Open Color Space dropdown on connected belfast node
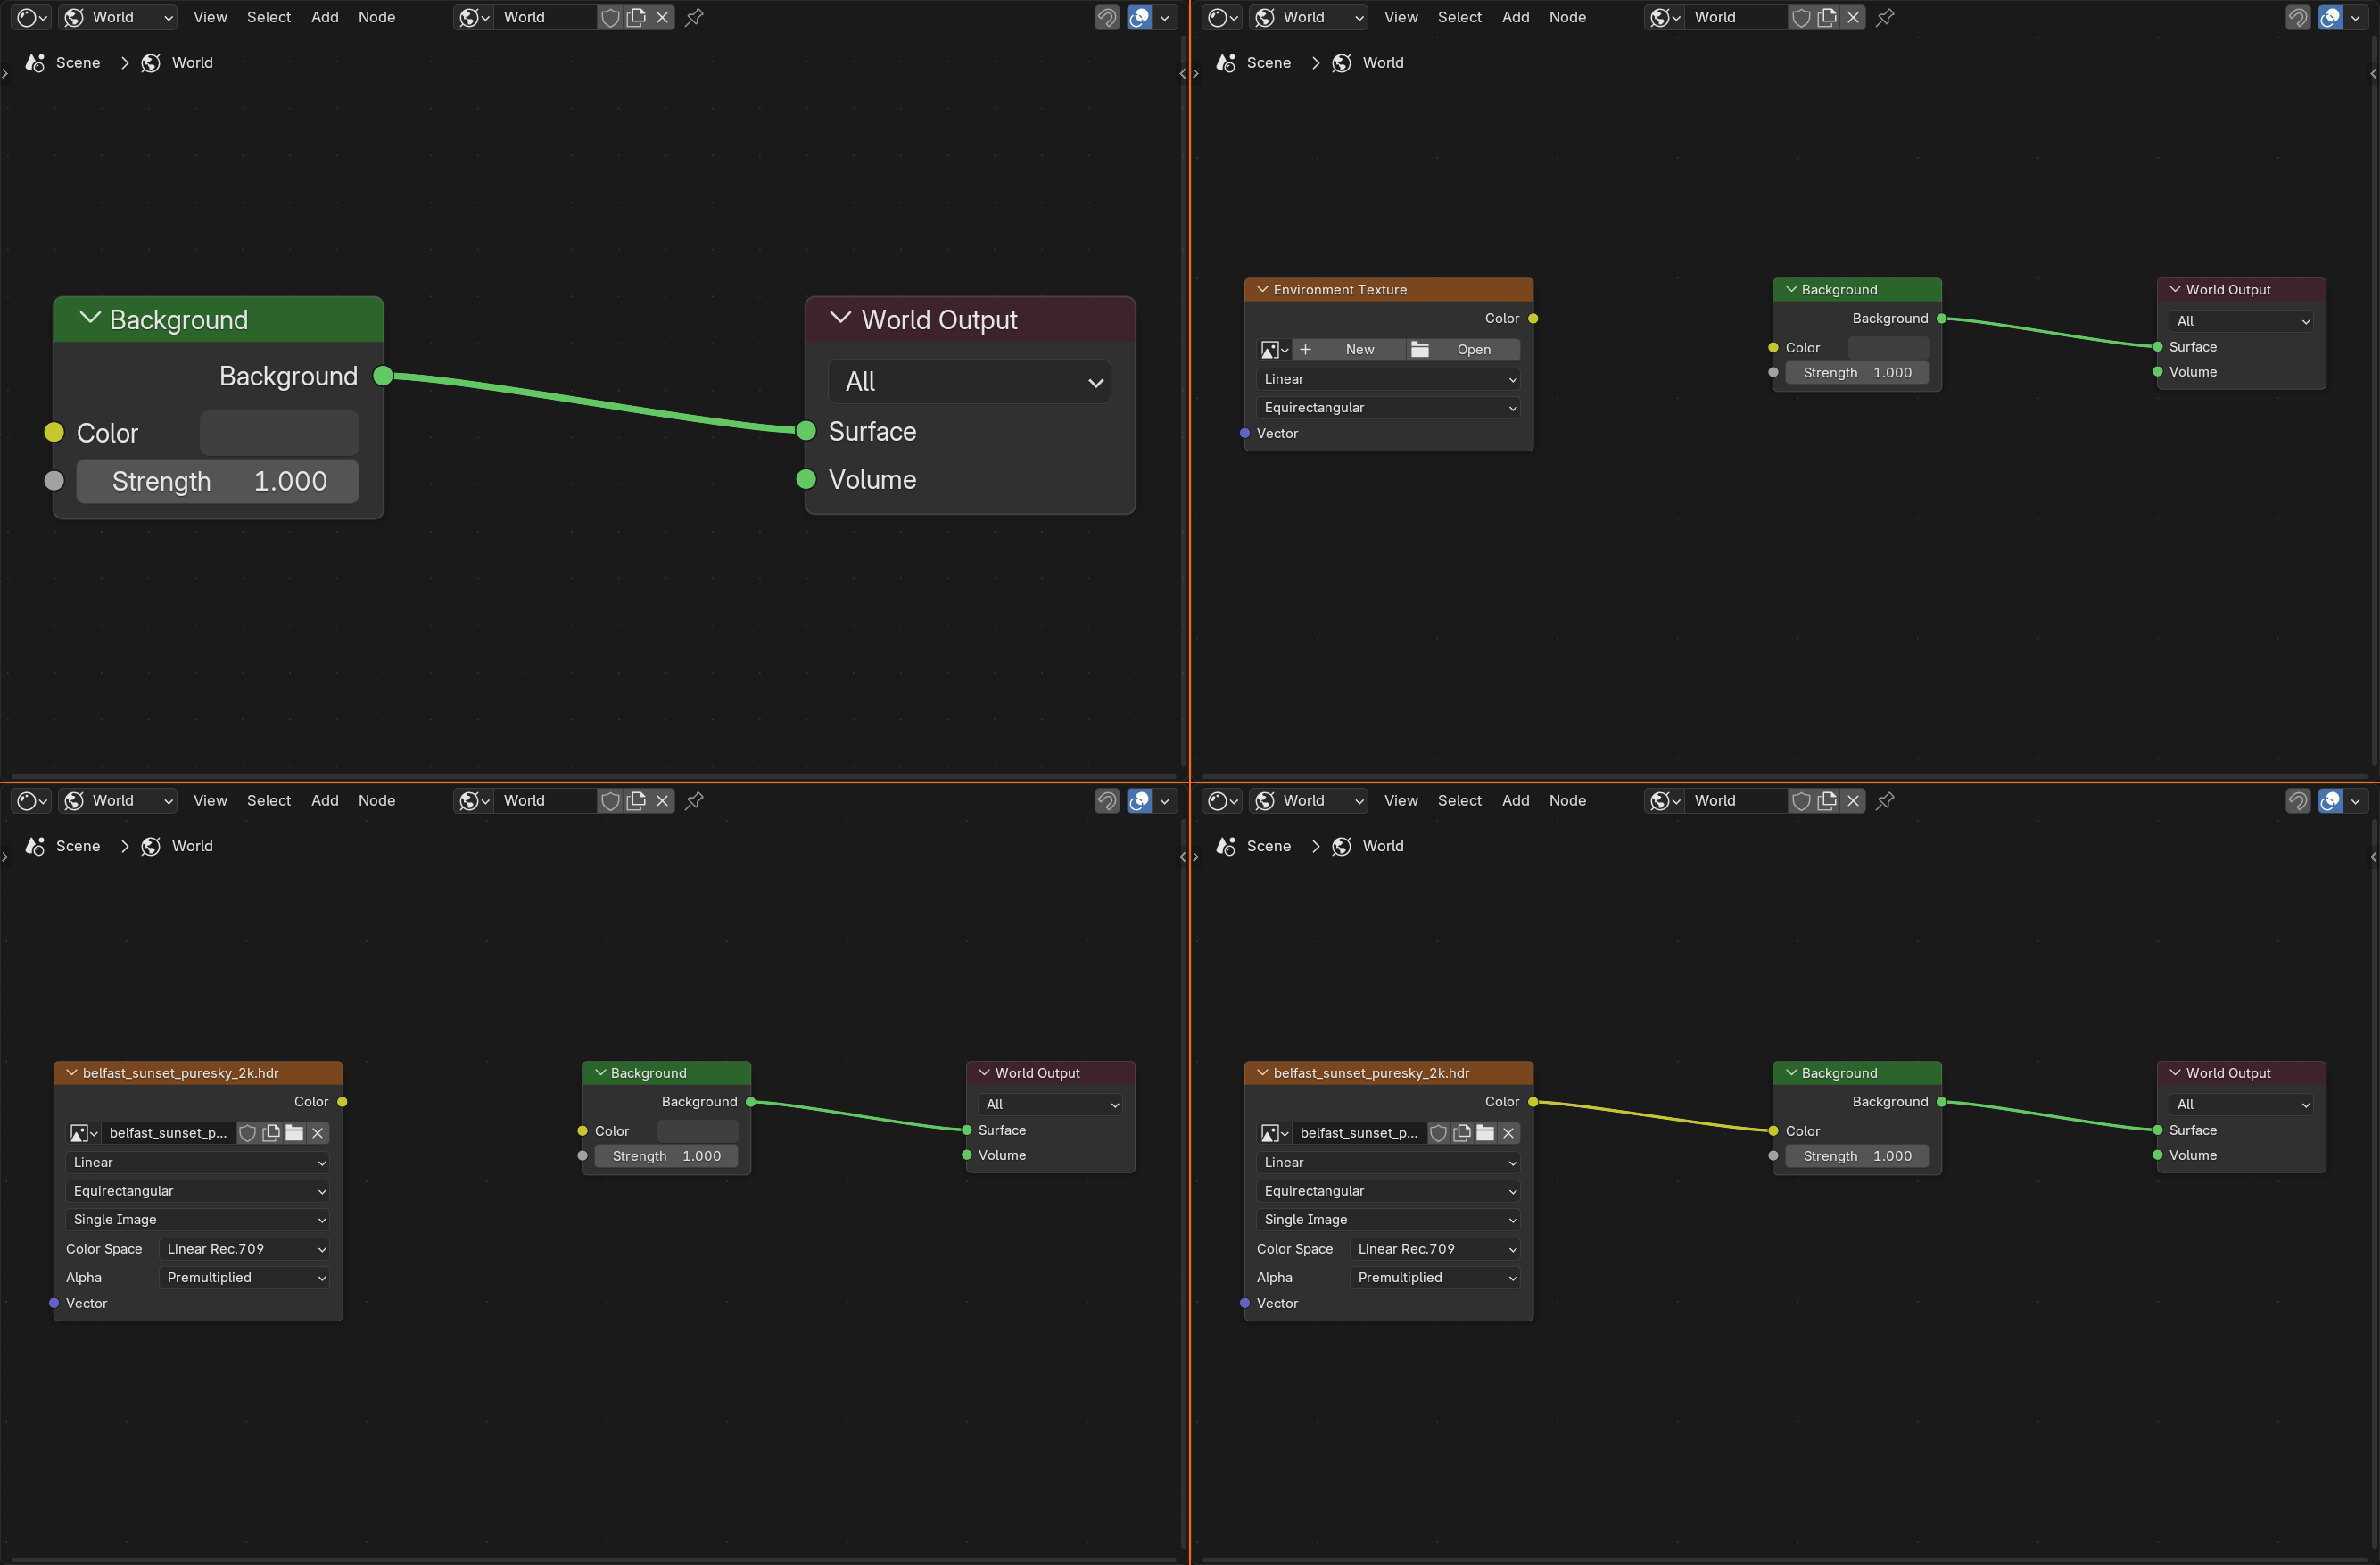The width and height of the screenshot is (2380, 1565). pyautogui.click(x=1435, y=1248)
